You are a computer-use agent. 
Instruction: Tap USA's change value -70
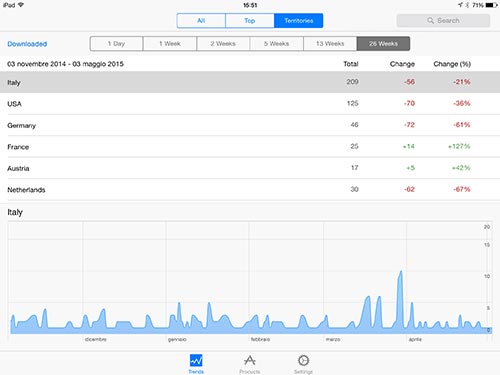click(x=409, y=103)
